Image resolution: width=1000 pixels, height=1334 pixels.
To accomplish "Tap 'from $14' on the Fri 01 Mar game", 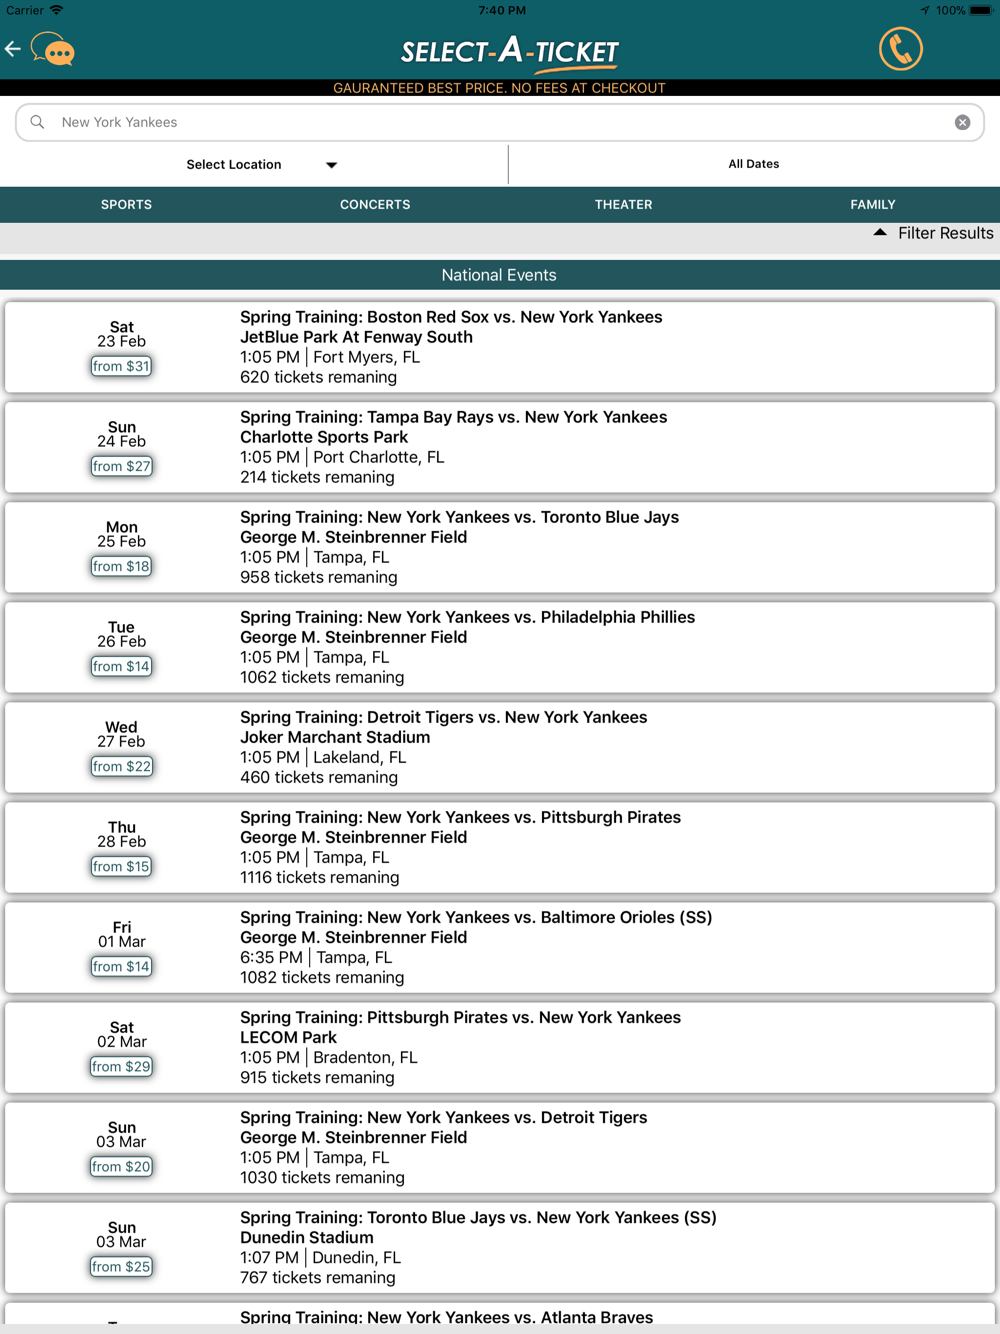I will pos(121,966).
